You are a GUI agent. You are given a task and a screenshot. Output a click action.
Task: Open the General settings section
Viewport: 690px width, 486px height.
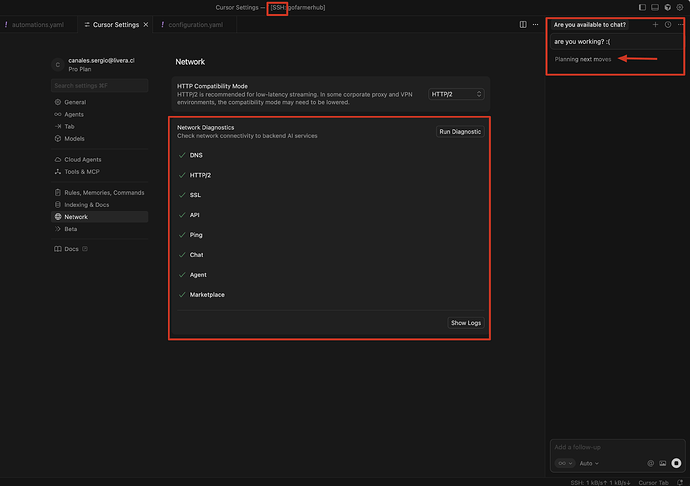pos(99,102)
